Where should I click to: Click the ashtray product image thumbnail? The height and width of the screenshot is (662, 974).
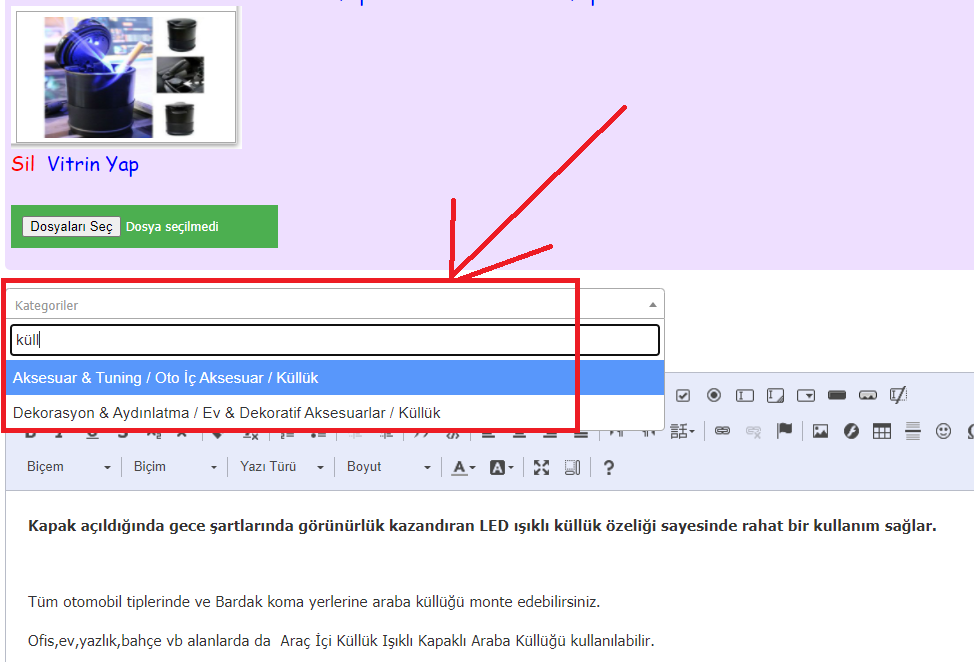pyautogui.click(x=126, y=77)
